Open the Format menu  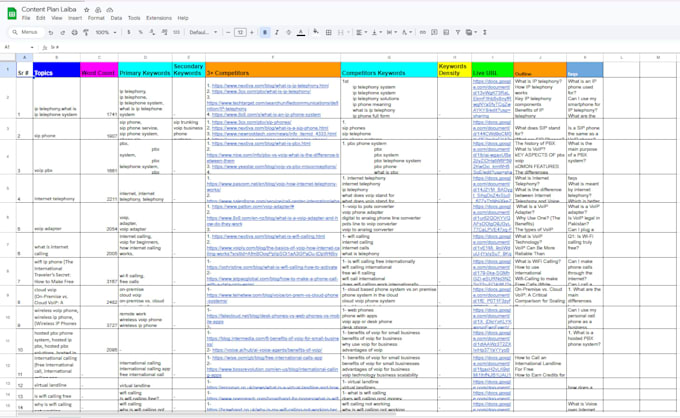click(x=96, y=18)
